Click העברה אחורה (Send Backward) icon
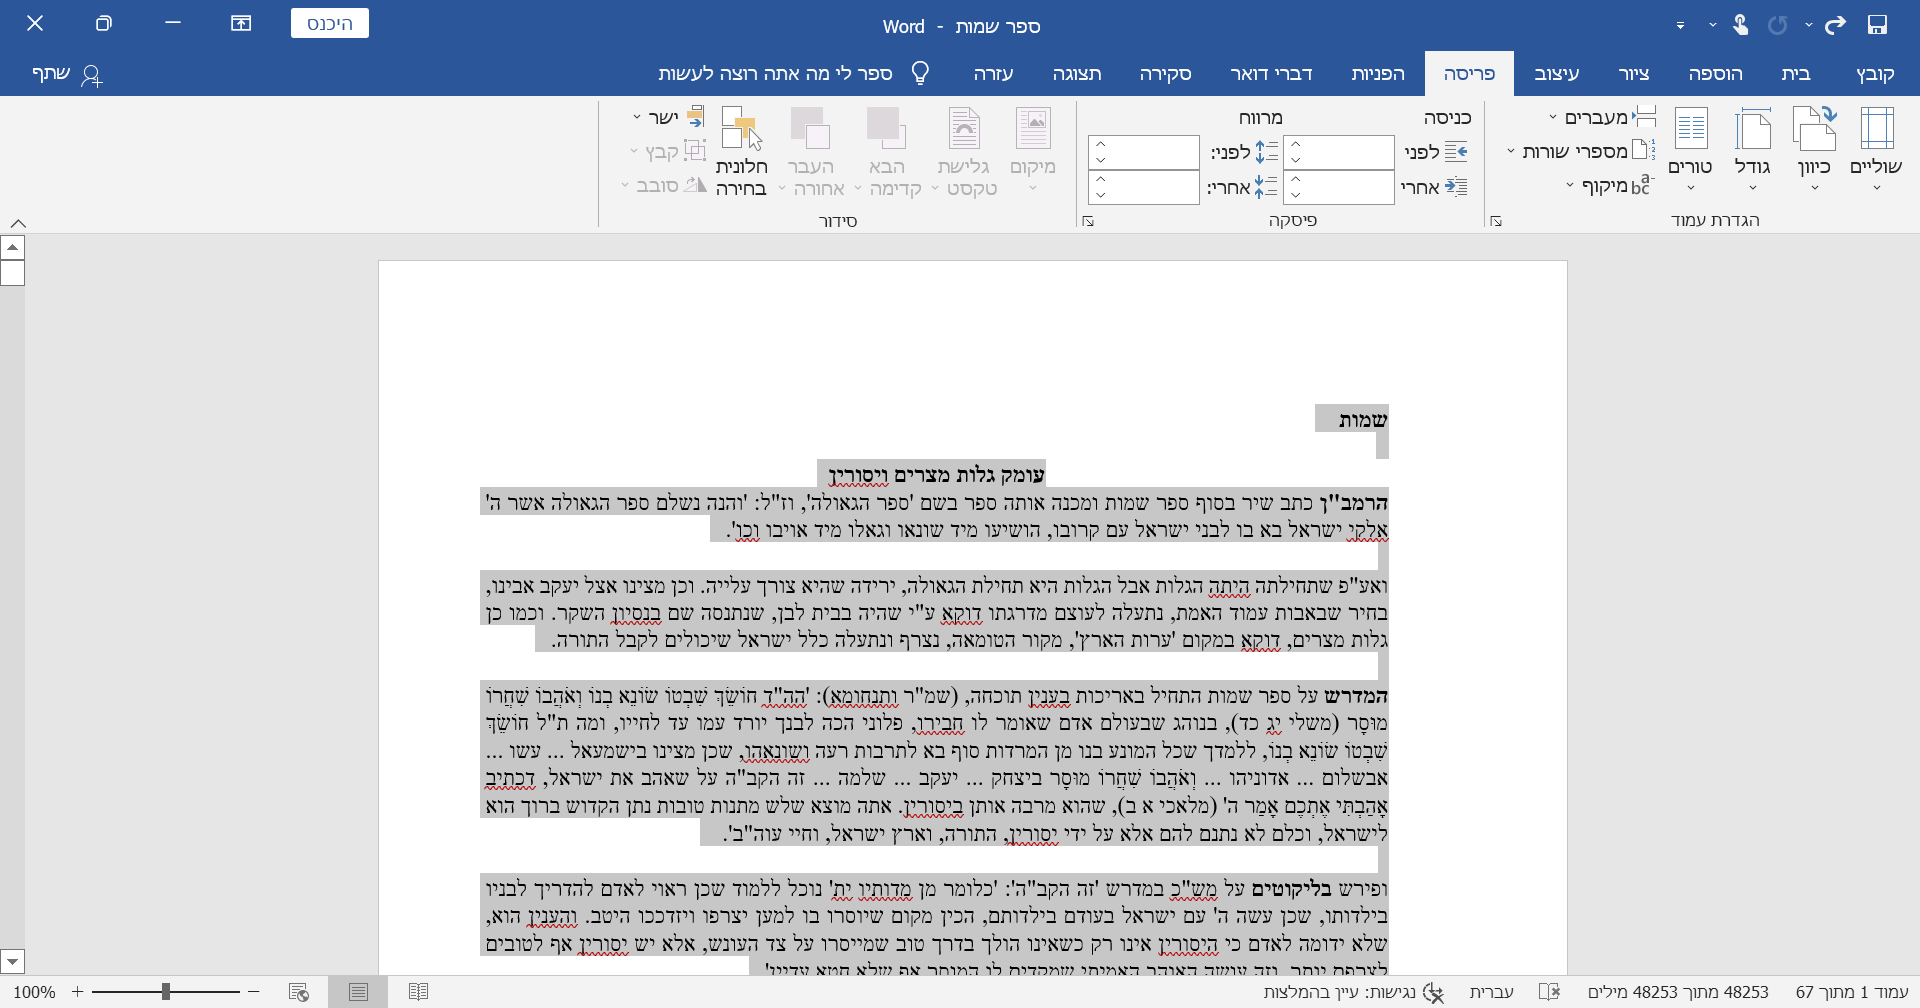 coord(810,150)
